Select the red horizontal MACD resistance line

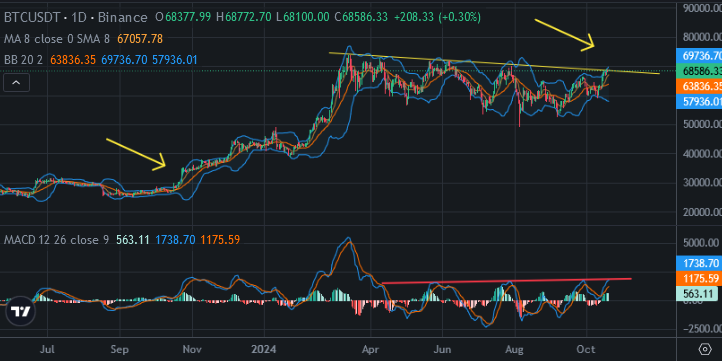(x=507, y=281)
